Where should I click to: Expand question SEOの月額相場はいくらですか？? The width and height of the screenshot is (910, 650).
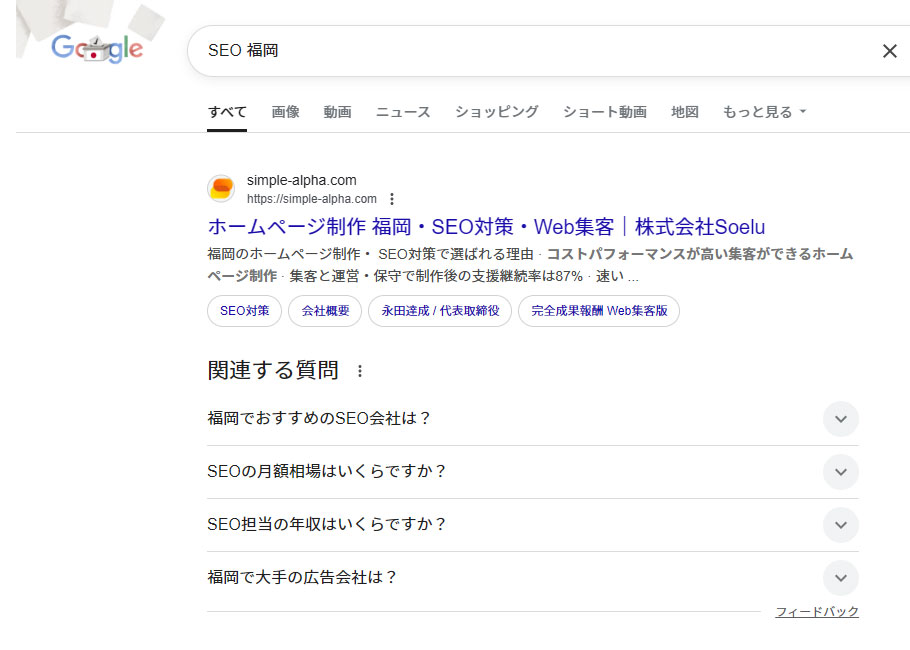tap(533, 472)
